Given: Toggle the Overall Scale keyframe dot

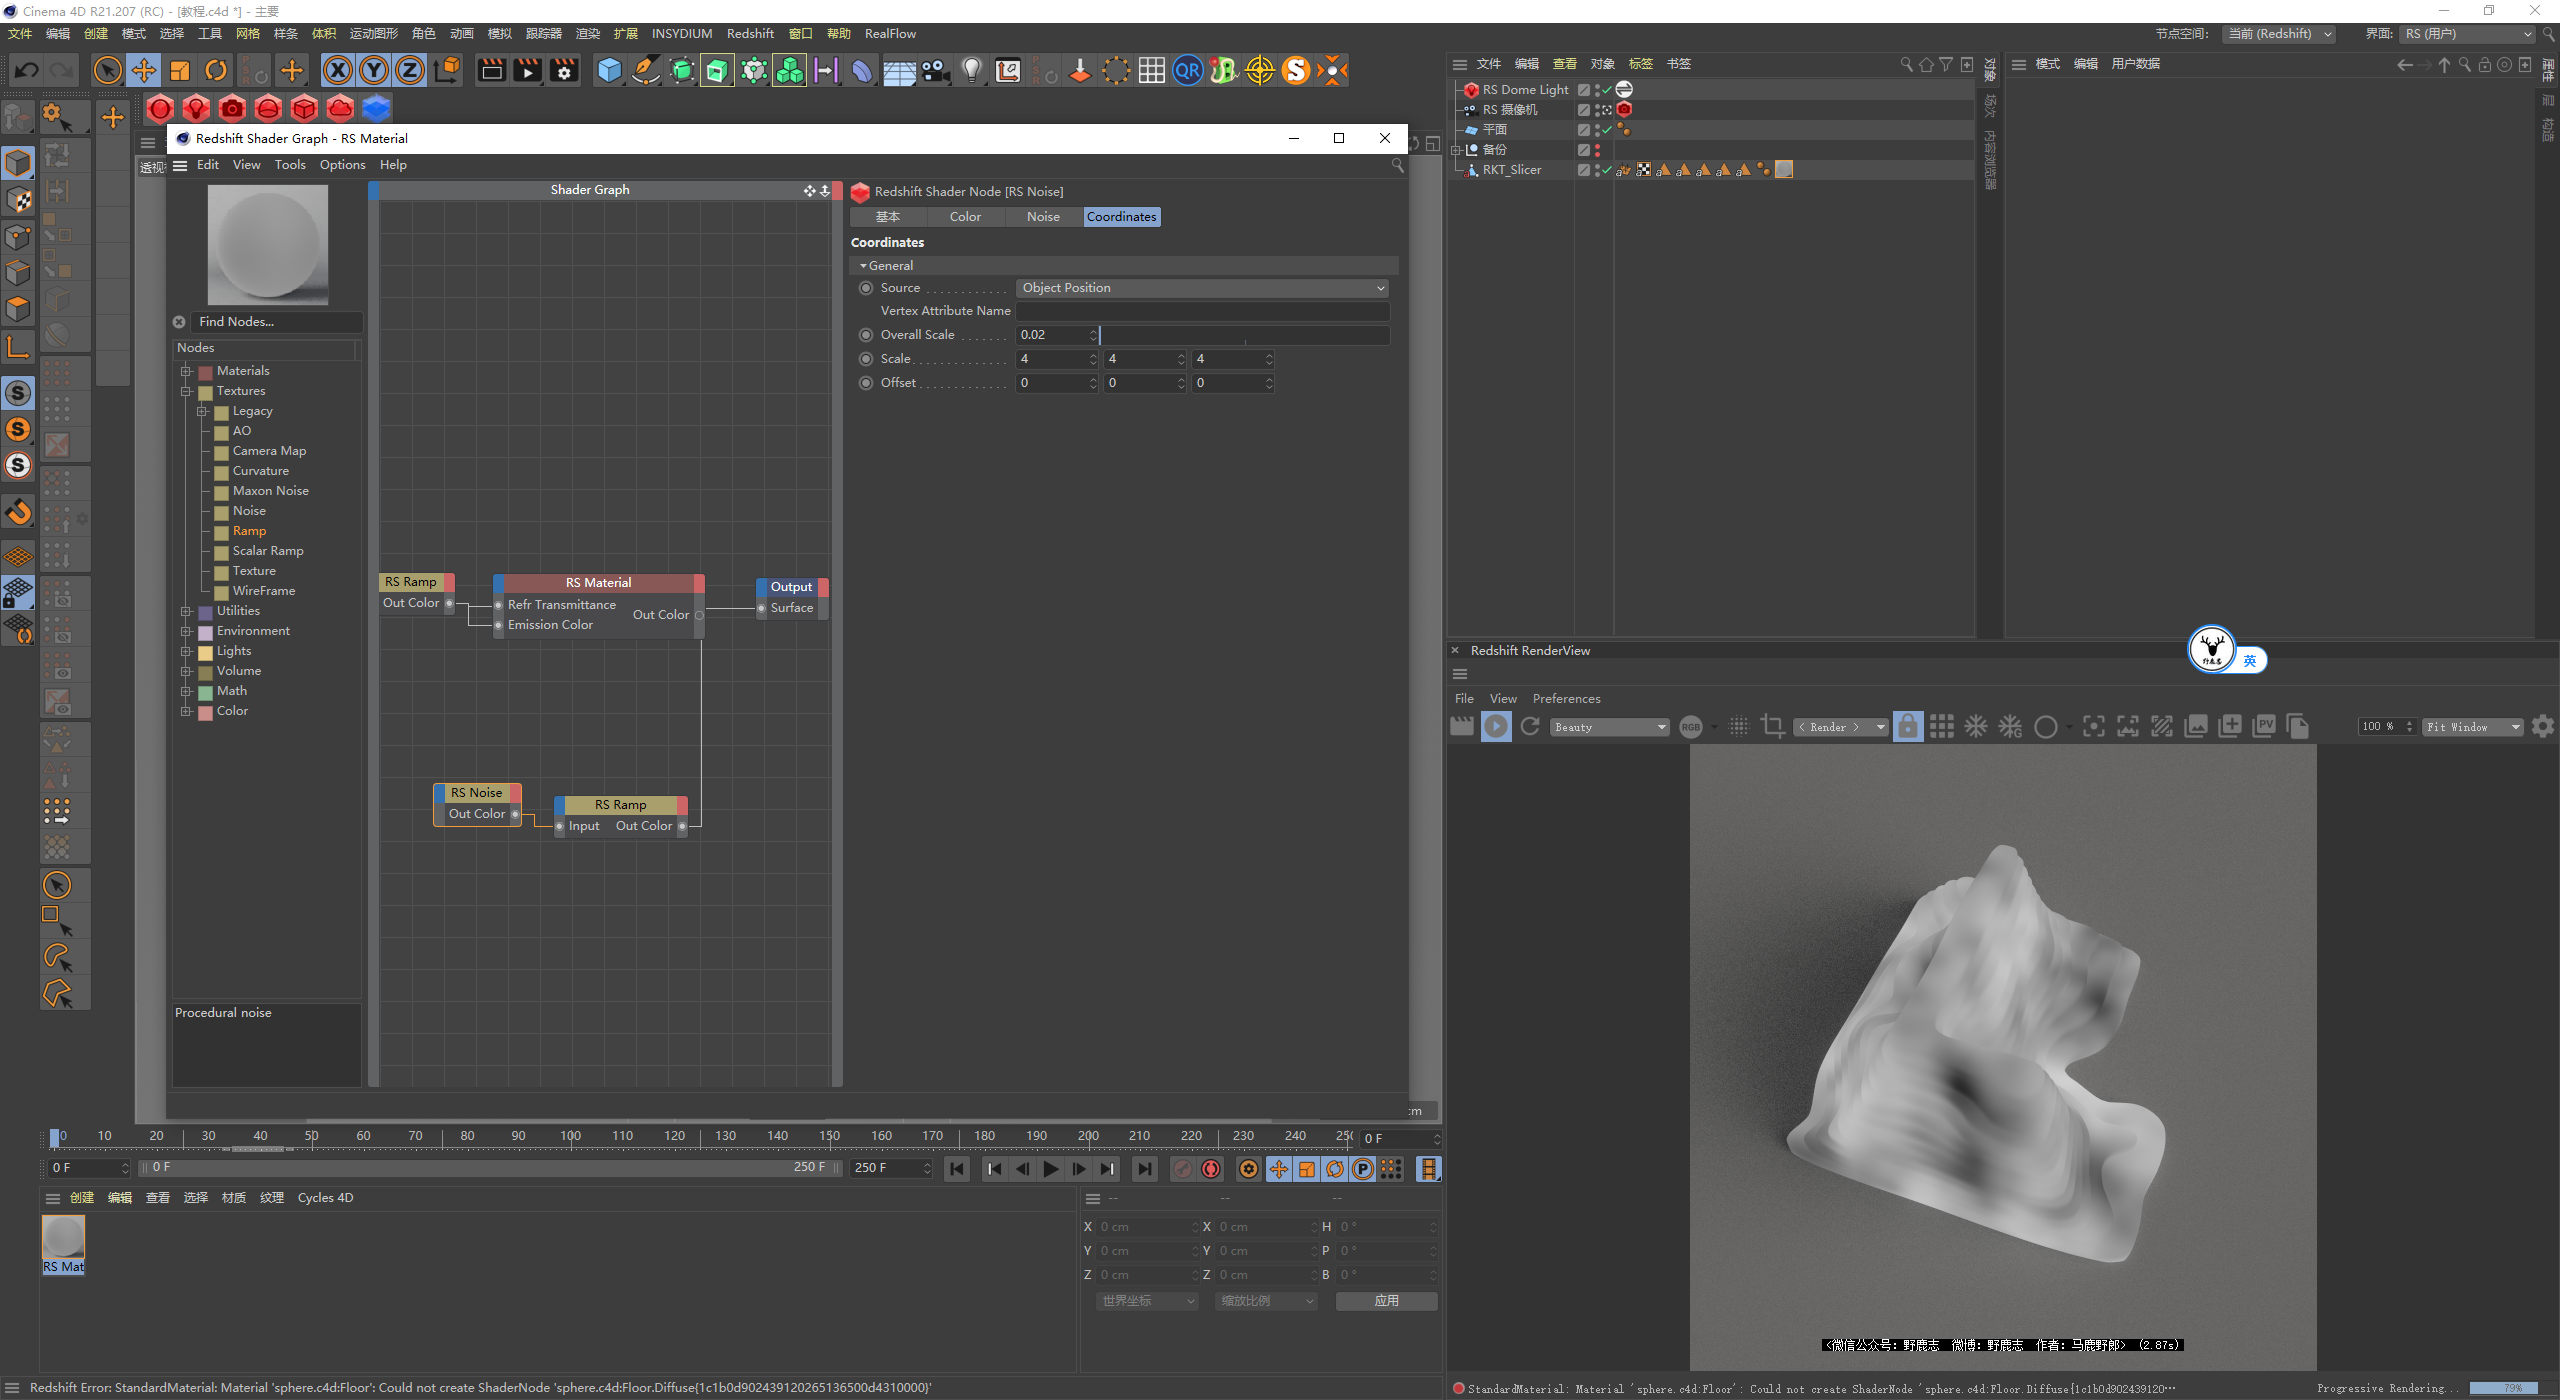Looking at the screenshot, I should pos(866,335).
